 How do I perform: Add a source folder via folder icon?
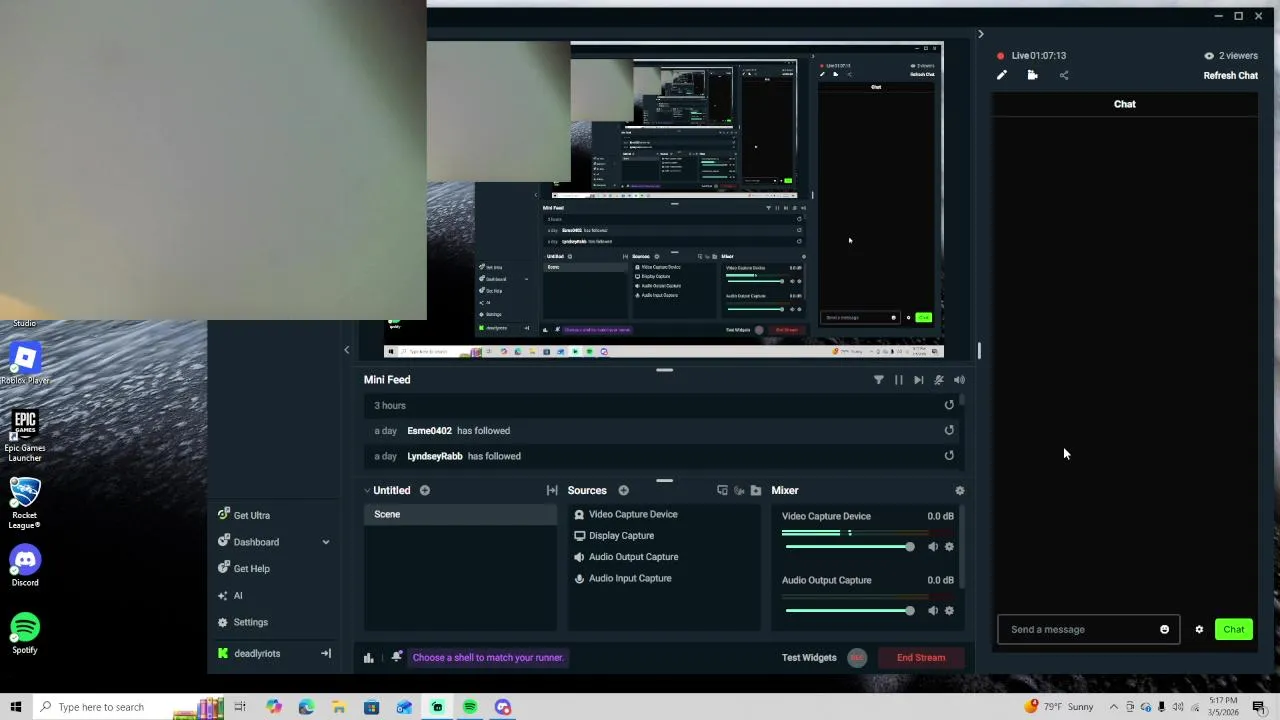[x=755, y=490]
